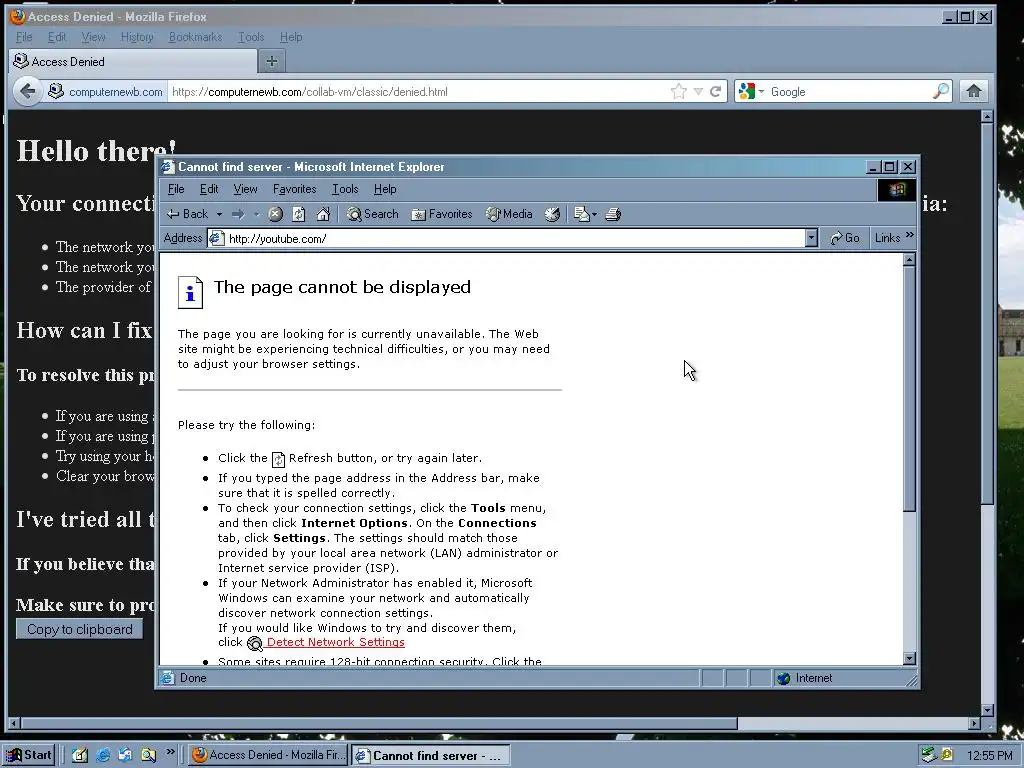Open the Firefox File menu
The width and height of the screenshot is (1024, 768).
(24, 37)
